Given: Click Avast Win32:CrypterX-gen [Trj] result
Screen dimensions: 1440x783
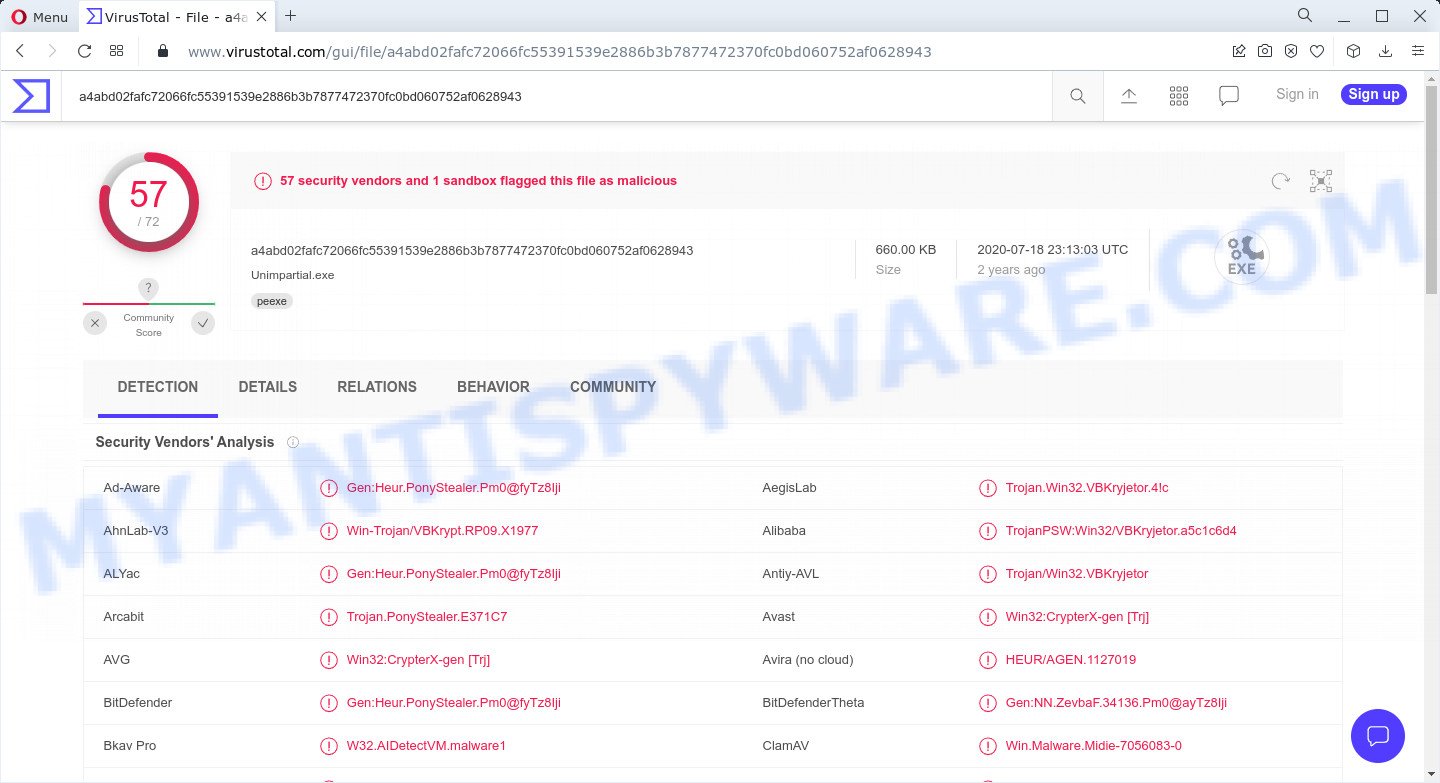Looking at the screenshot, I should pyautogui.click(x=1077, y=617).
